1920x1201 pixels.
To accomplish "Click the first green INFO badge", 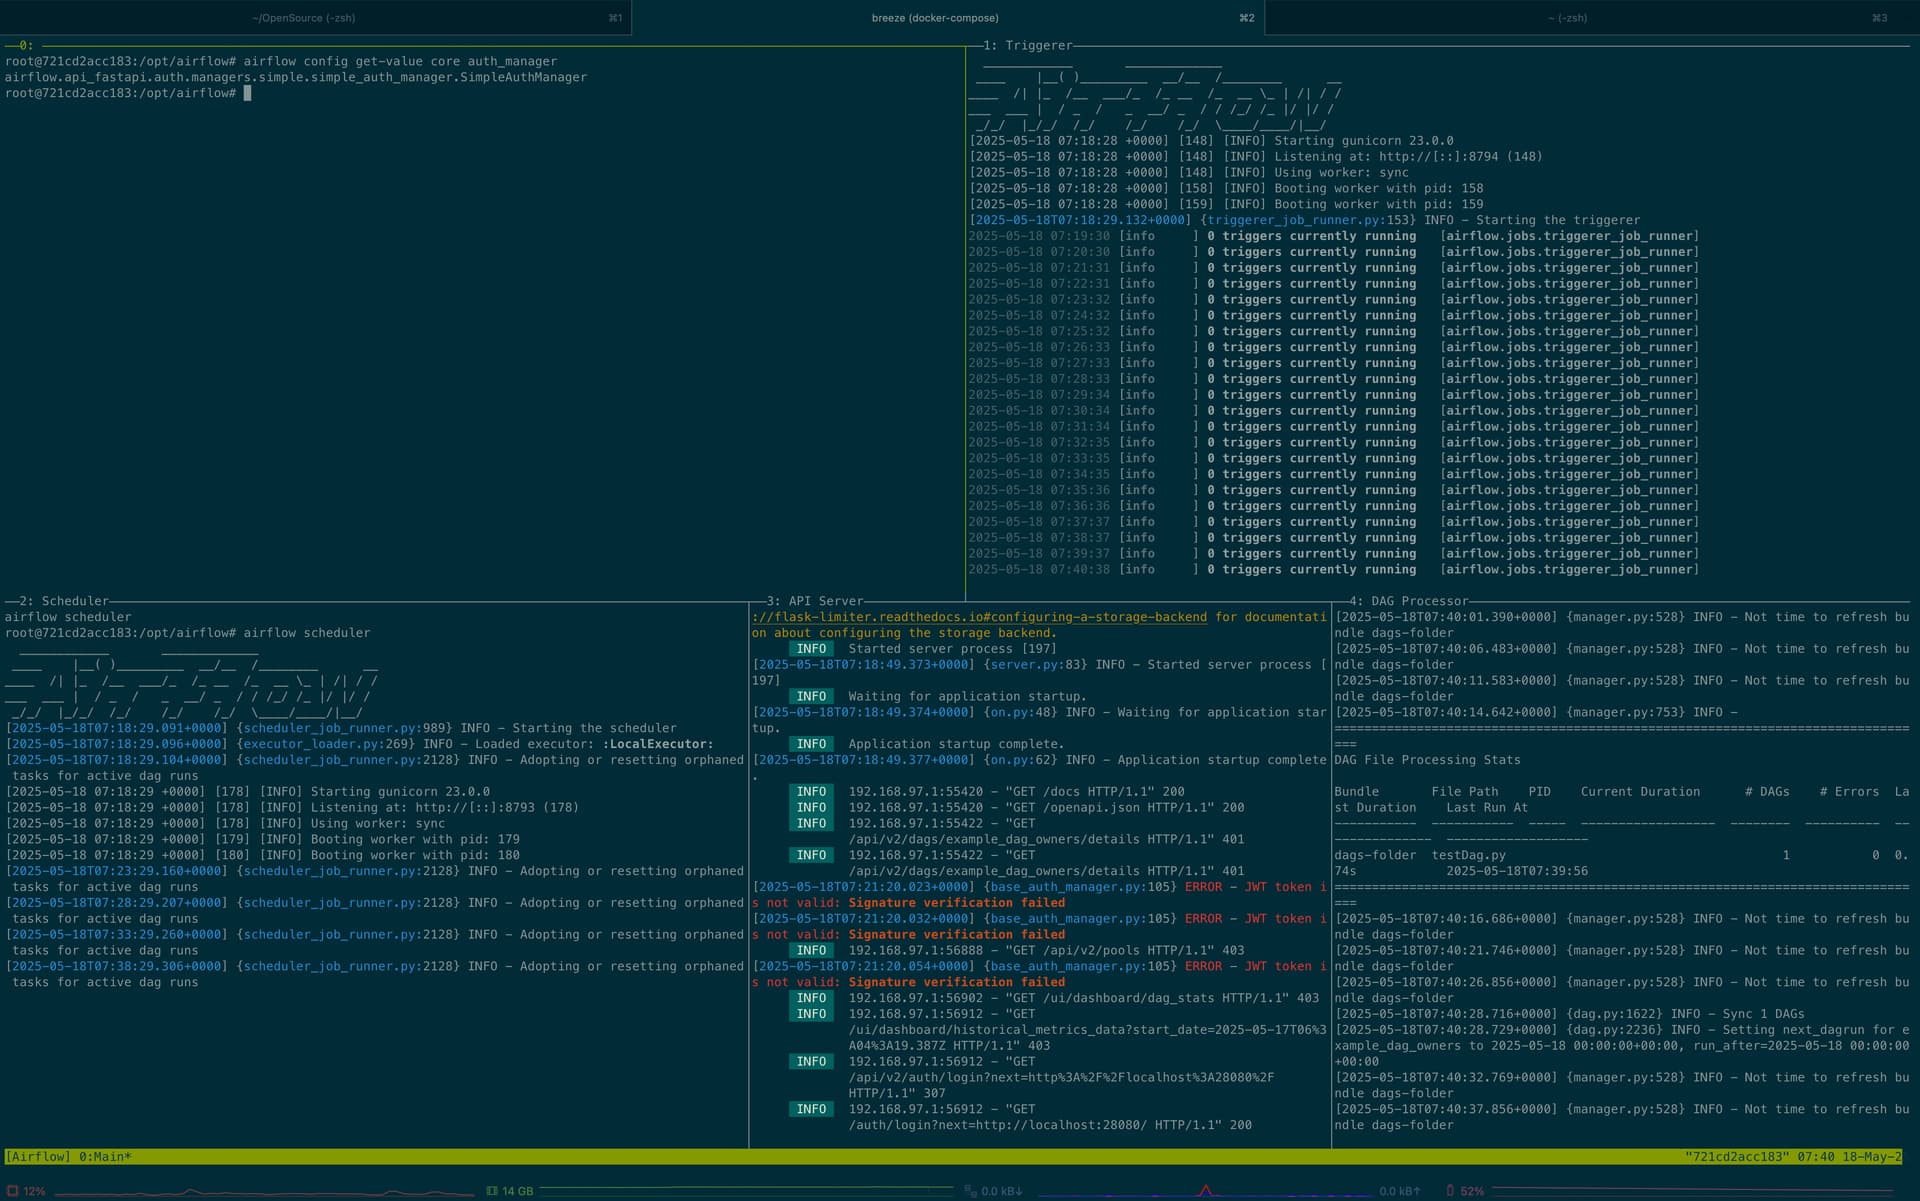I will click(x=811, y=649).
